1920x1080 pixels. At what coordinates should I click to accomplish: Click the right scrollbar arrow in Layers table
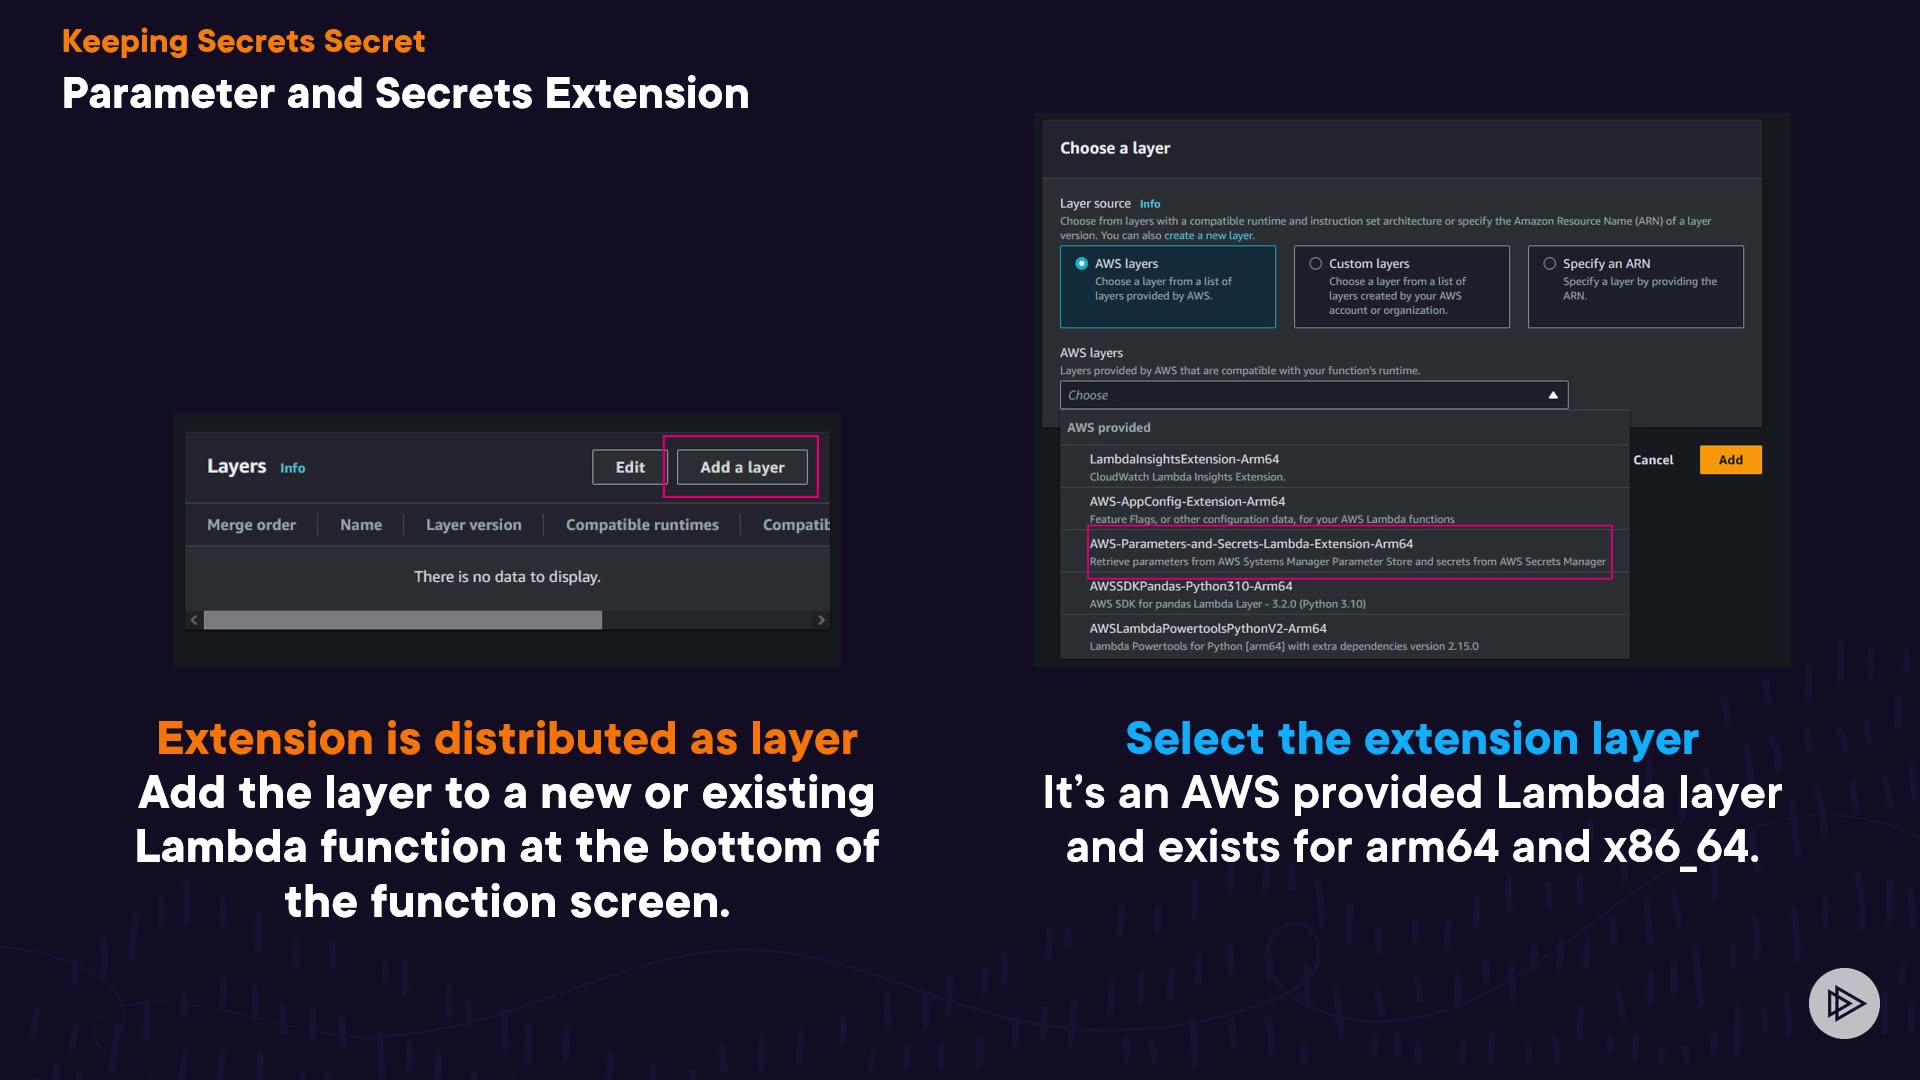(821, 620)
